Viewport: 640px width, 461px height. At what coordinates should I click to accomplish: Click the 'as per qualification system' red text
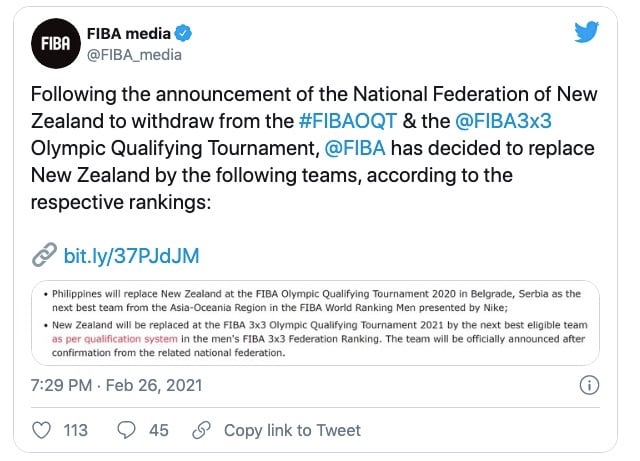tap(115, 339)
